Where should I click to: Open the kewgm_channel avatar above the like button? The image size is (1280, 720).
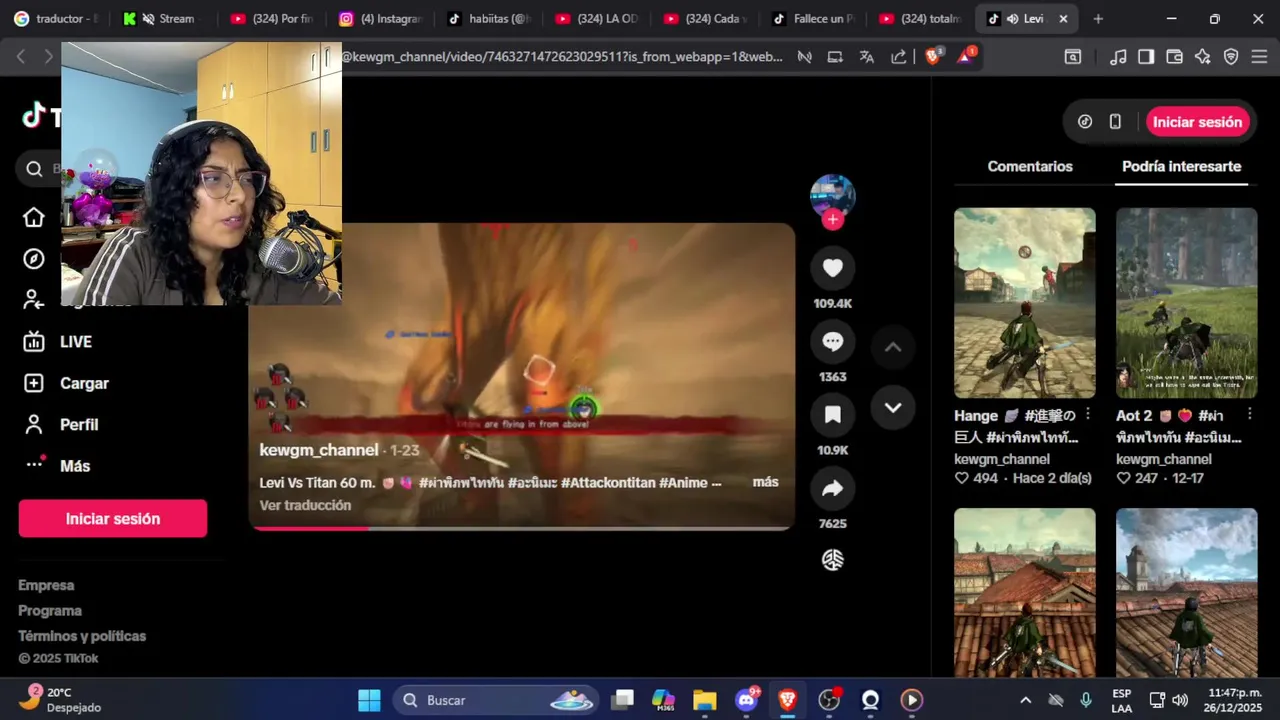coord(832,195)
